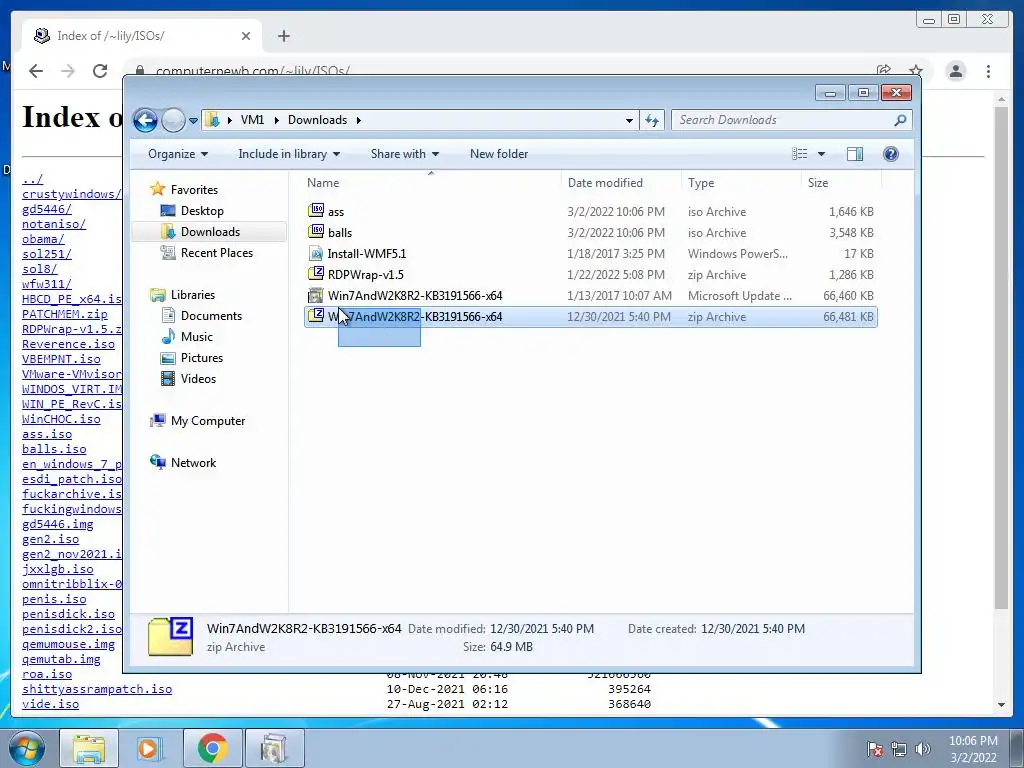Open view options dropdown arrow
1024x768 pixels.
coord(822,154)
